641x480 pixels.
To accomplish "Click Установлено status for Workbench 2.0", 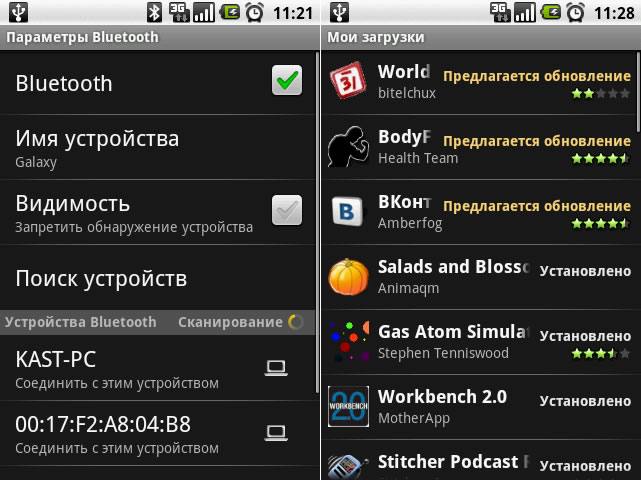I will point(585,401).
